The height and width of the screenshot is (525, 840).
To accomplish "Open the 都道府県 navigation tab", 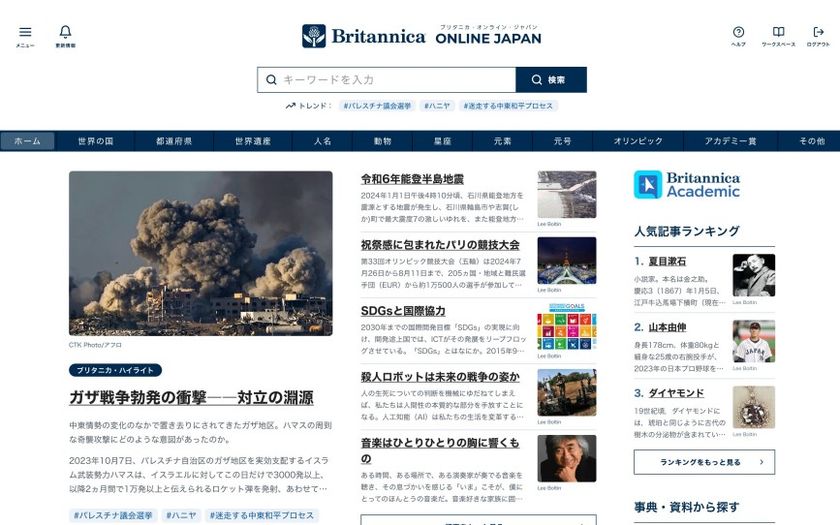I will [x=174, y=141].
